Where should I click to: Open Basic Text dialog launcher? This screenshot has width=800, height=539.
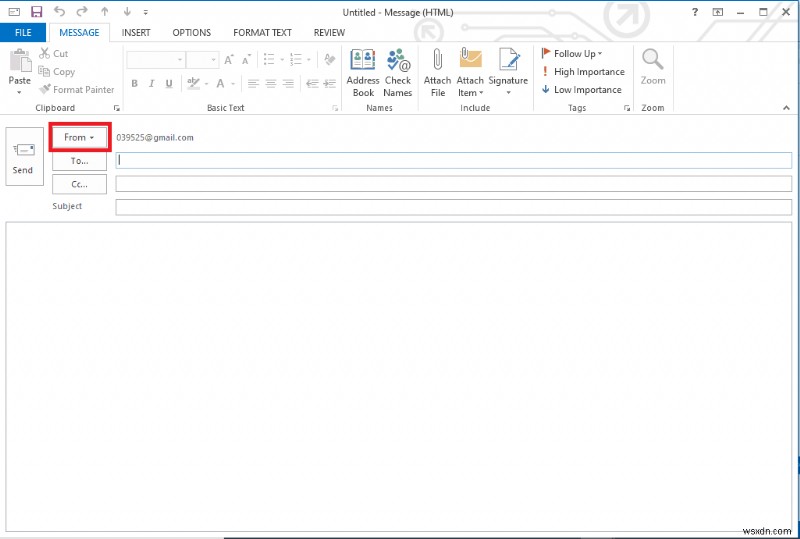click(x=335, y=108)
